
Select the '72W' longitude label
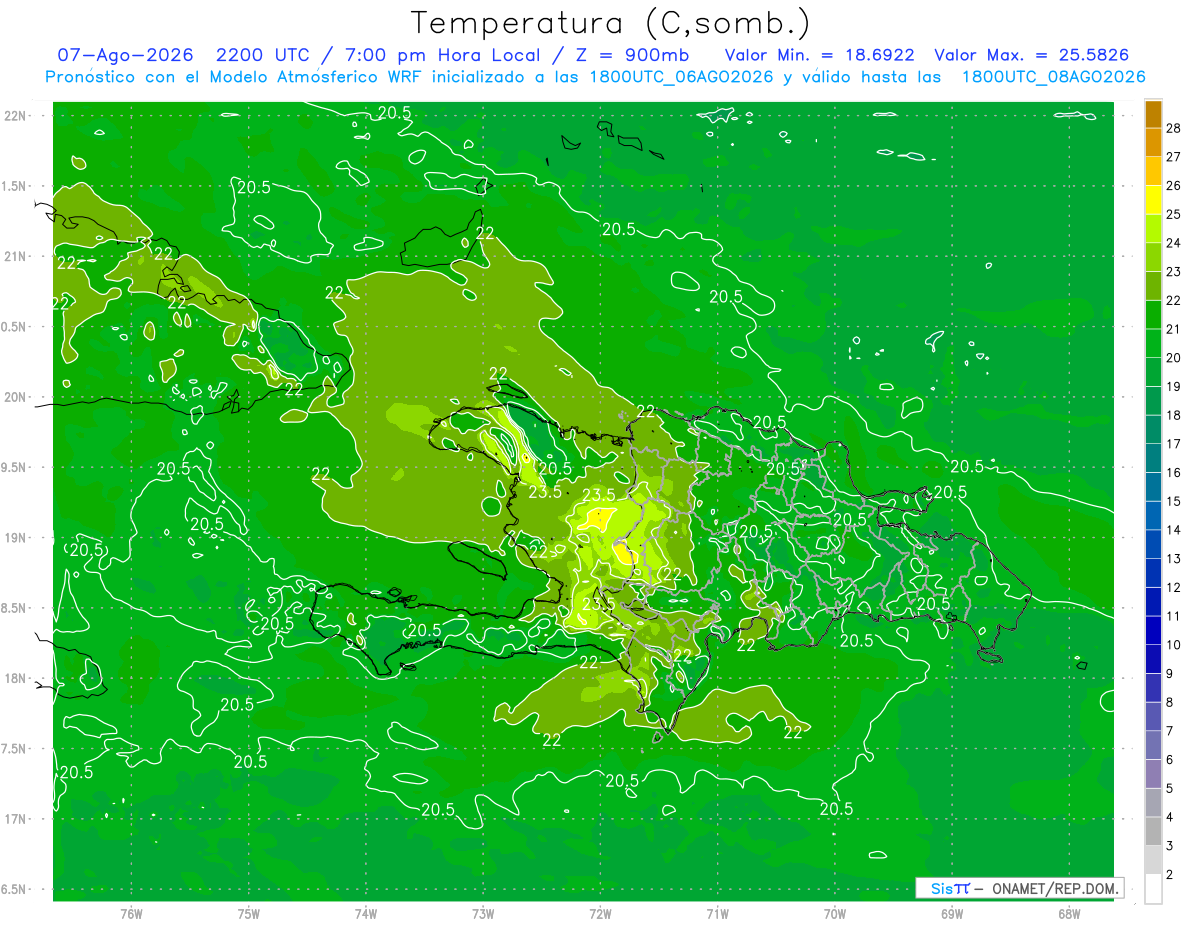click(600, 914)
